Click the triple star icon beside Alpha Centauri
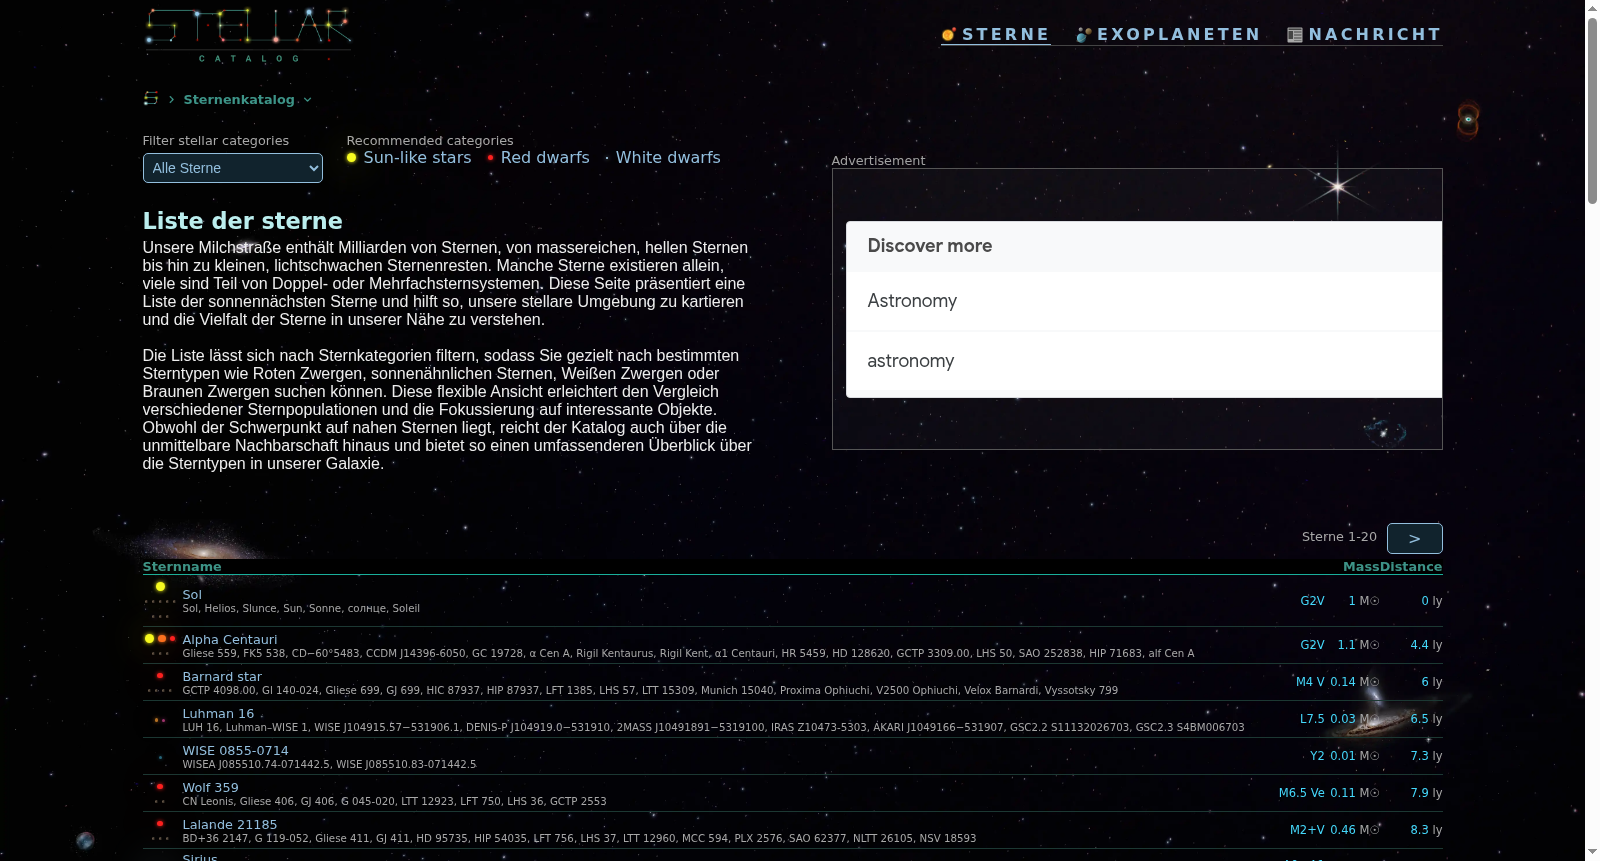The height and width of the screenshot is (861, 1600). coord(160,638)
